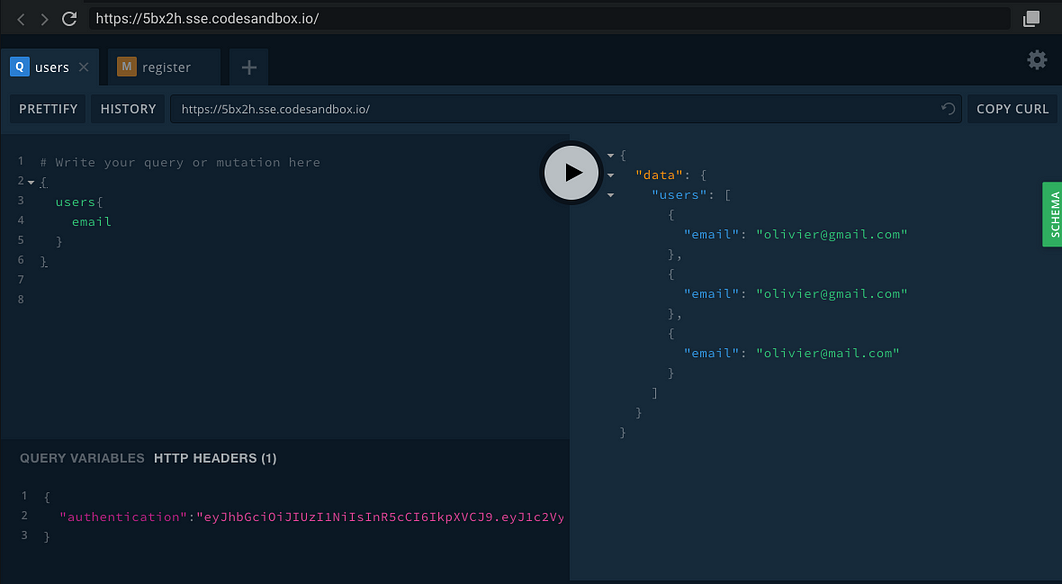The height and width of the screenshot is (584, 1062).
Task: Collapse the "users" array in response
Action: pyautogui.click(x=610, y=195)
